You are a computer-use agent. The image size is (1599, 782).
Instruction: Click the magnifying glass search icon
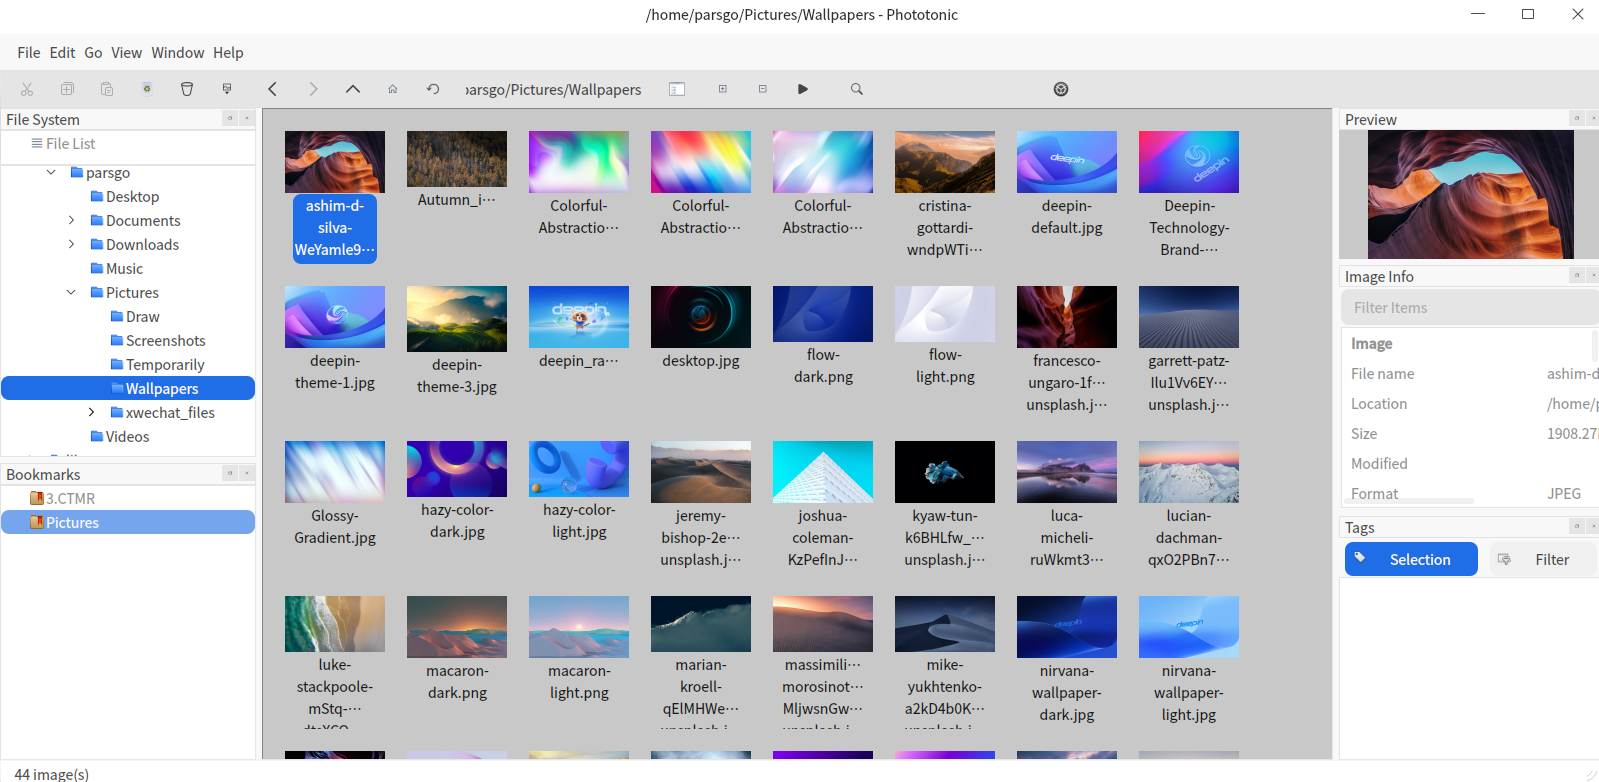(x=857, y=89)
